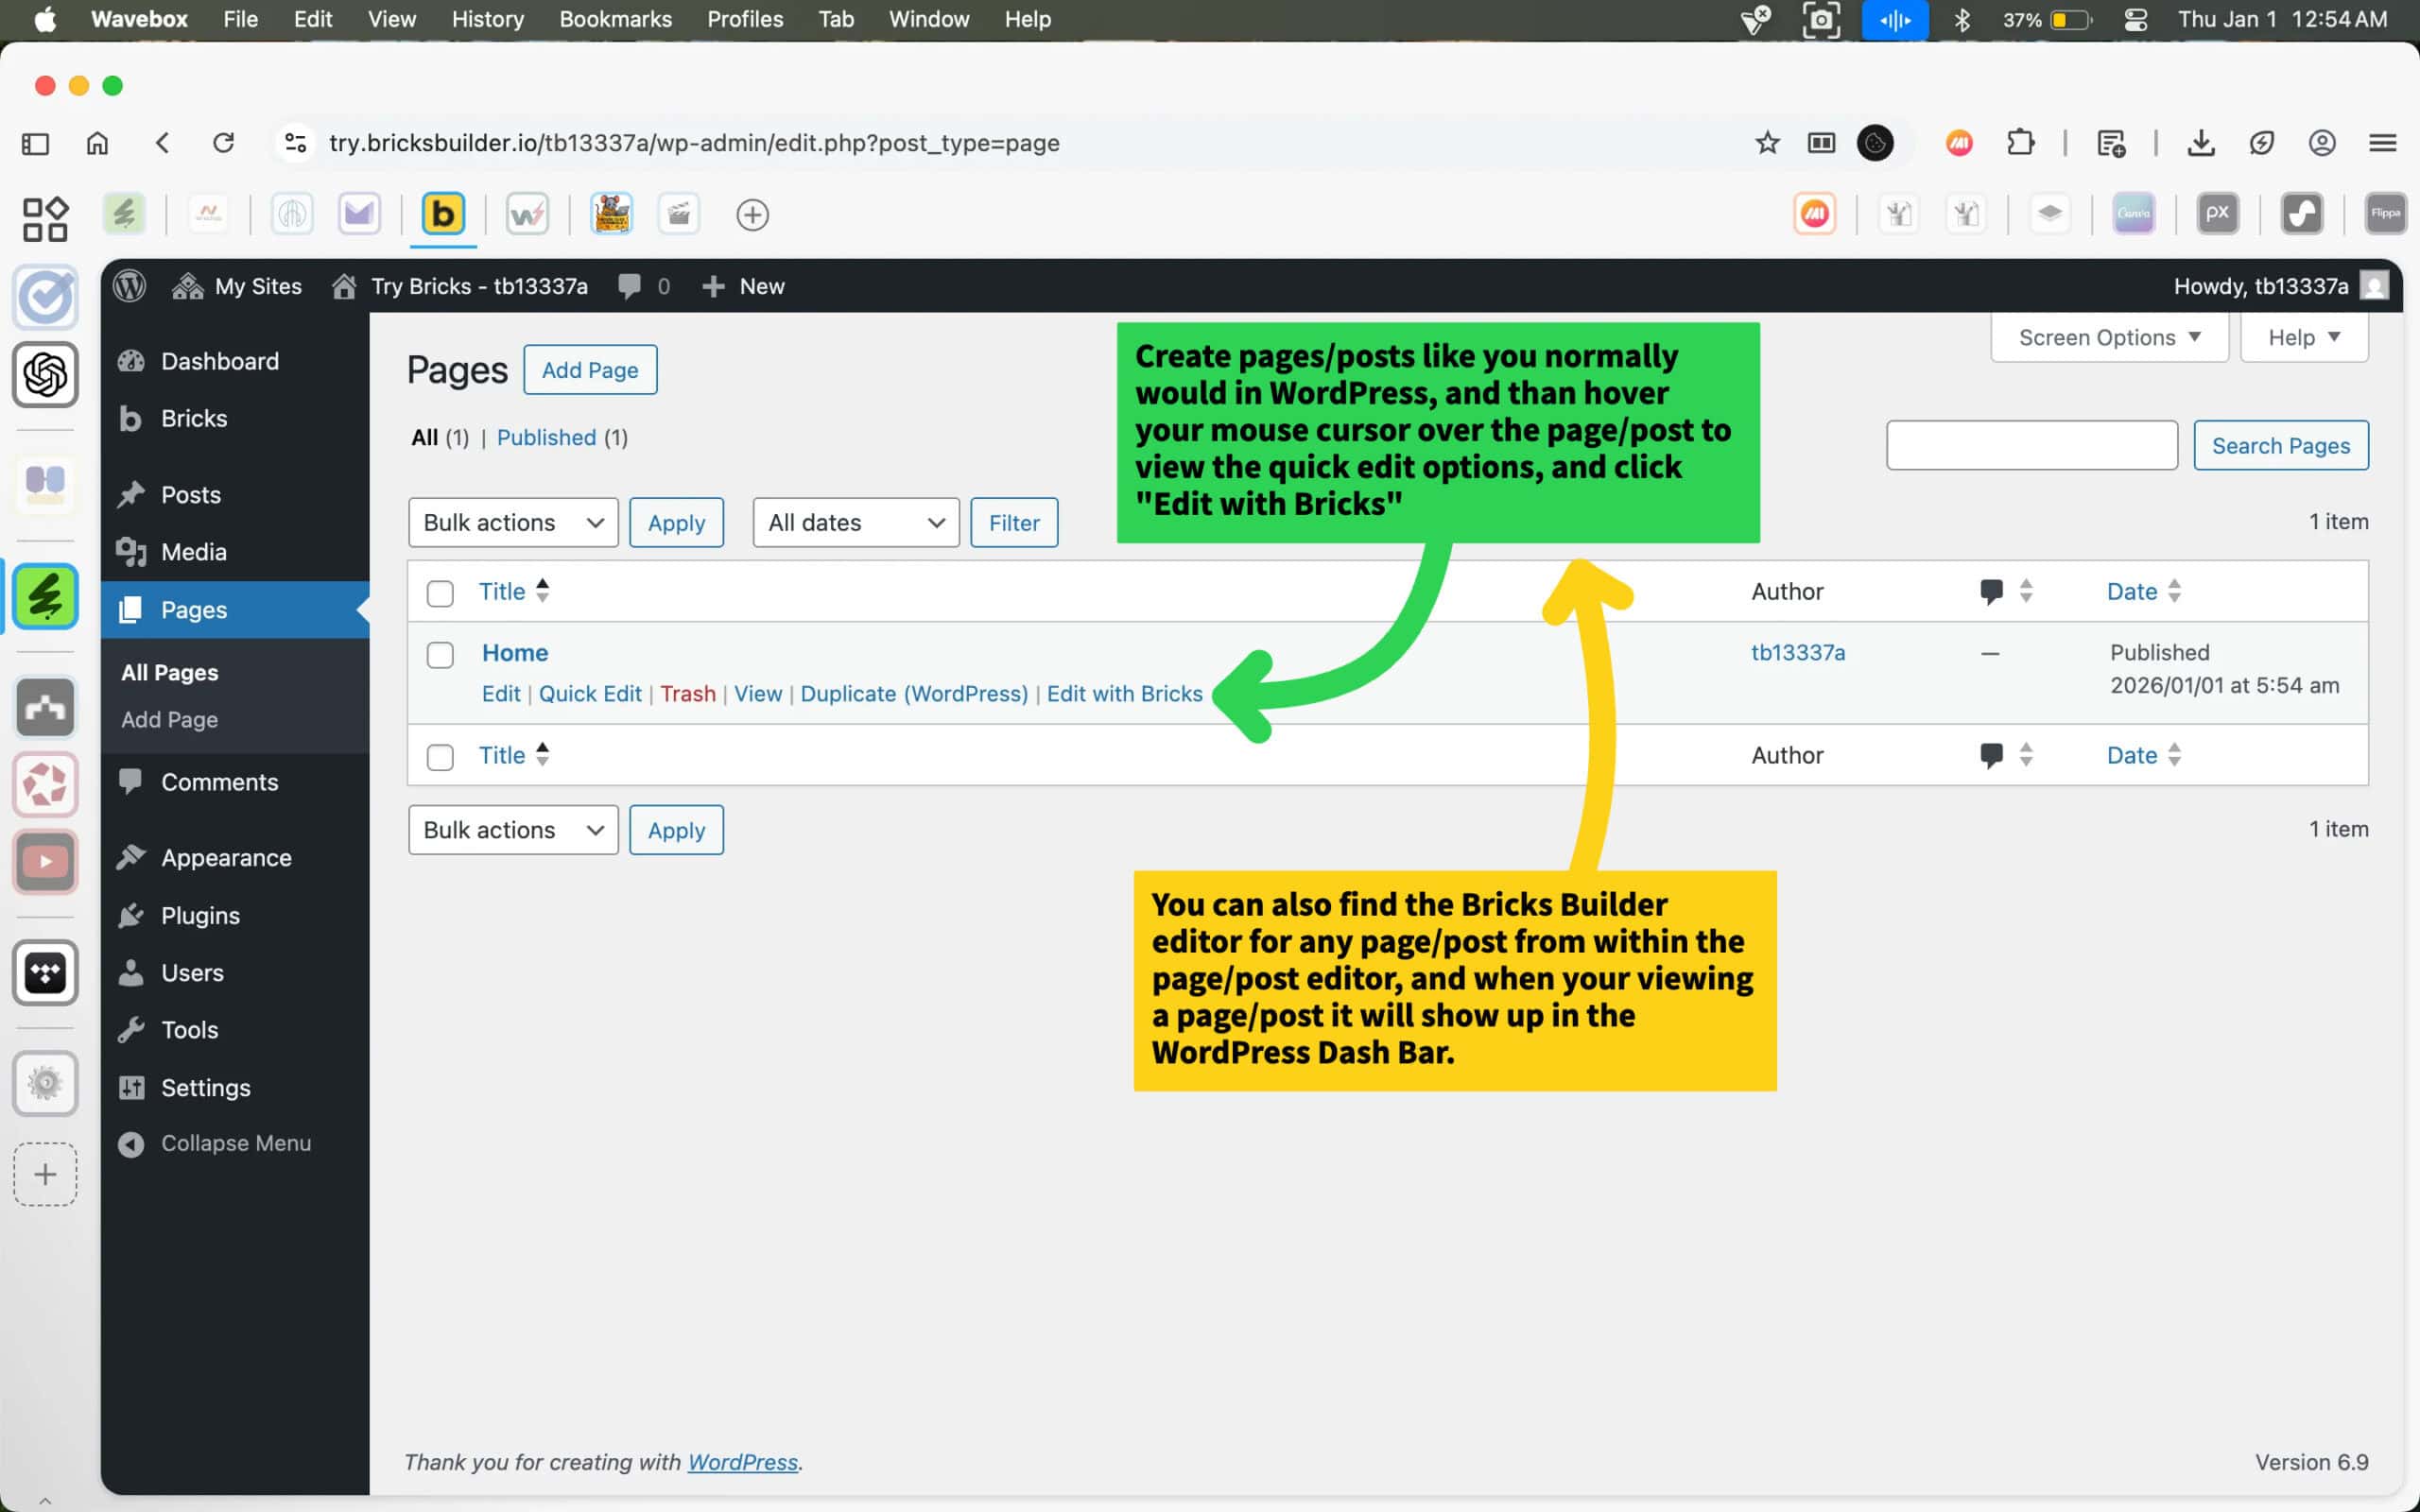Open the ChatGPT app in the Wavebox sidebar
The width and height of the screenshot is (2420, 1512).
pos(45,375)
